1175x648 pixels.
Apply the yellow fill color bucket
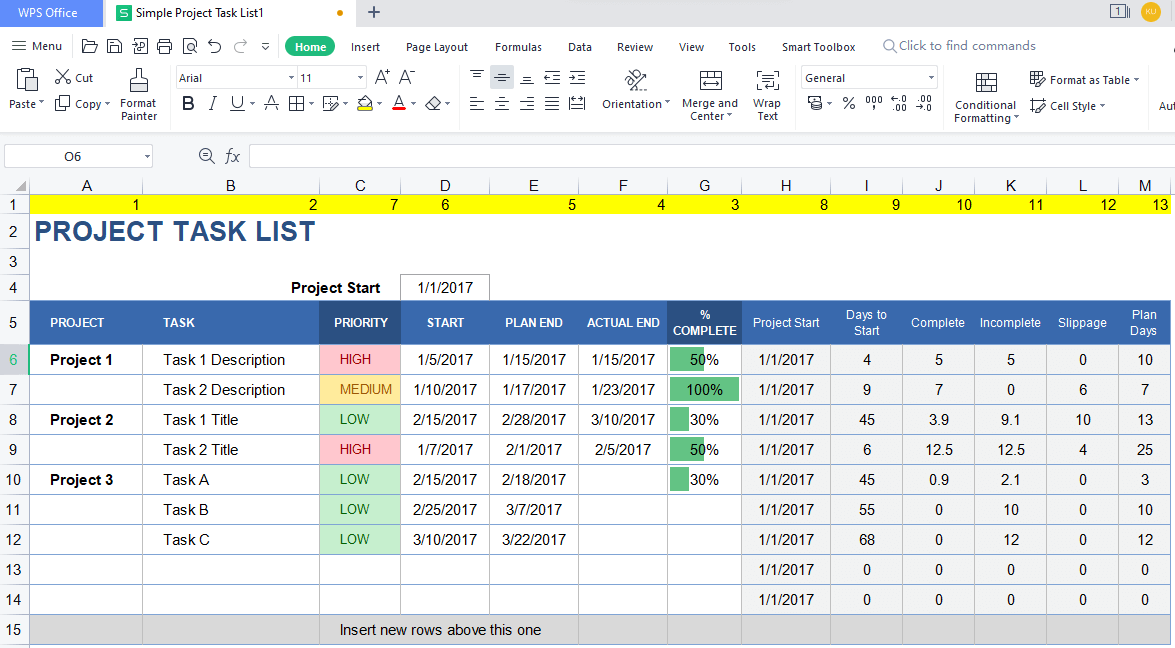(x=364, y=103)
